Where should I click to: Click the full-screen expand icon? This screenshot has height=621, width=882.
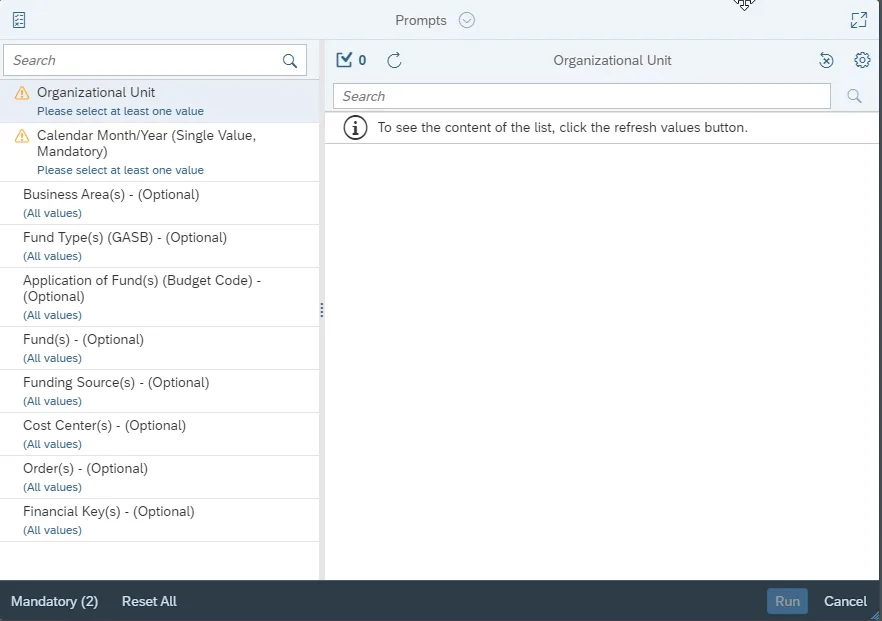click(858, 20)
